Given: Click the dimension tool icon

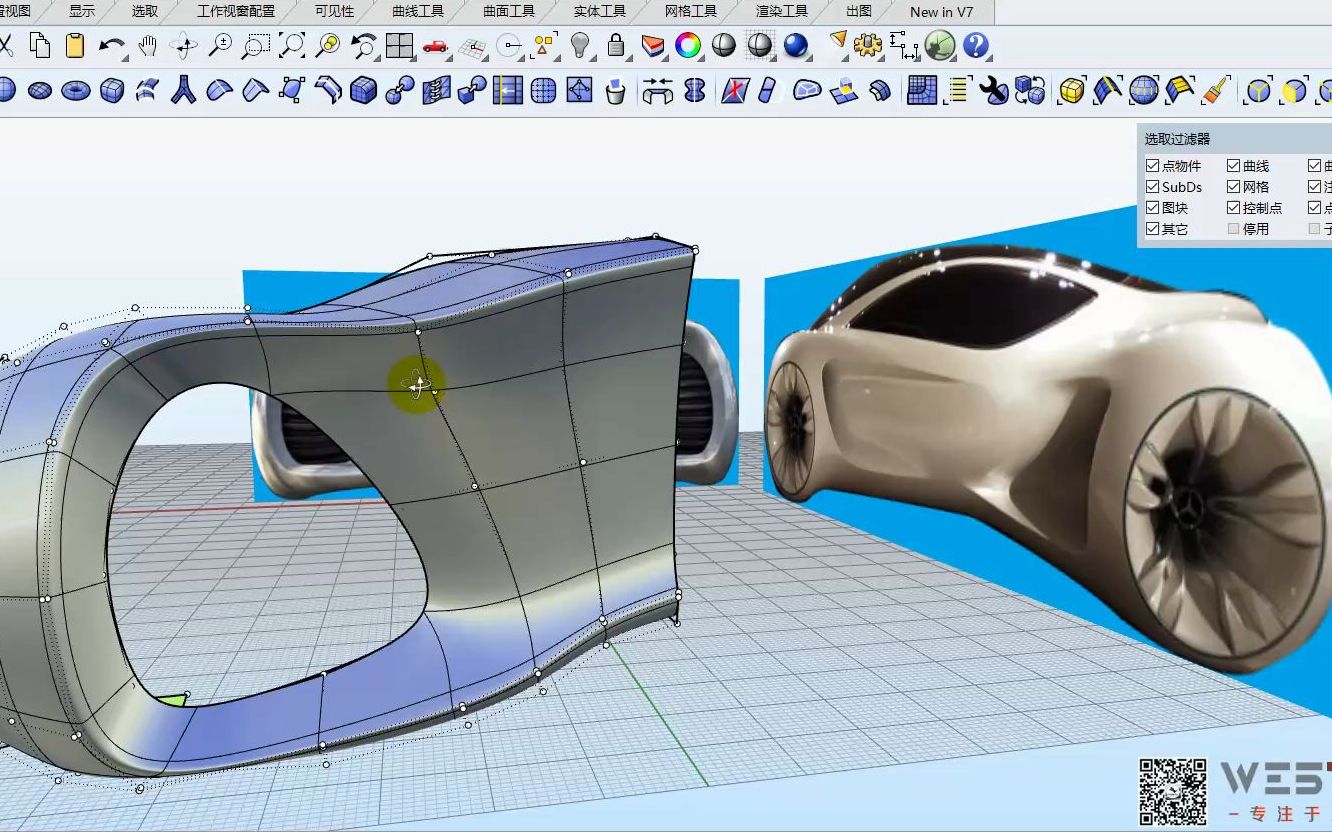Looking at the screenshot, I should (904, 46).
